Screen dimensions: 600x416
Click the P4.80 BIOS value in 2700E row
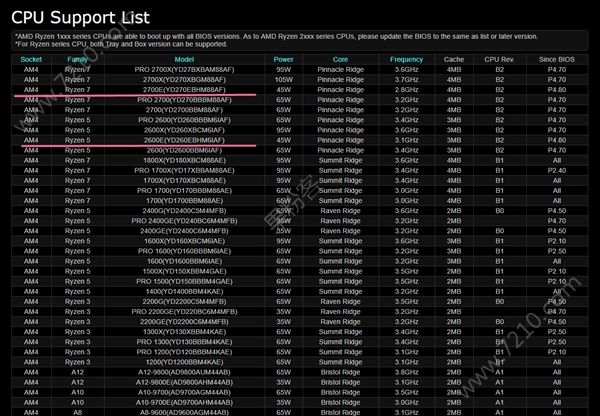tap(557, 90)
